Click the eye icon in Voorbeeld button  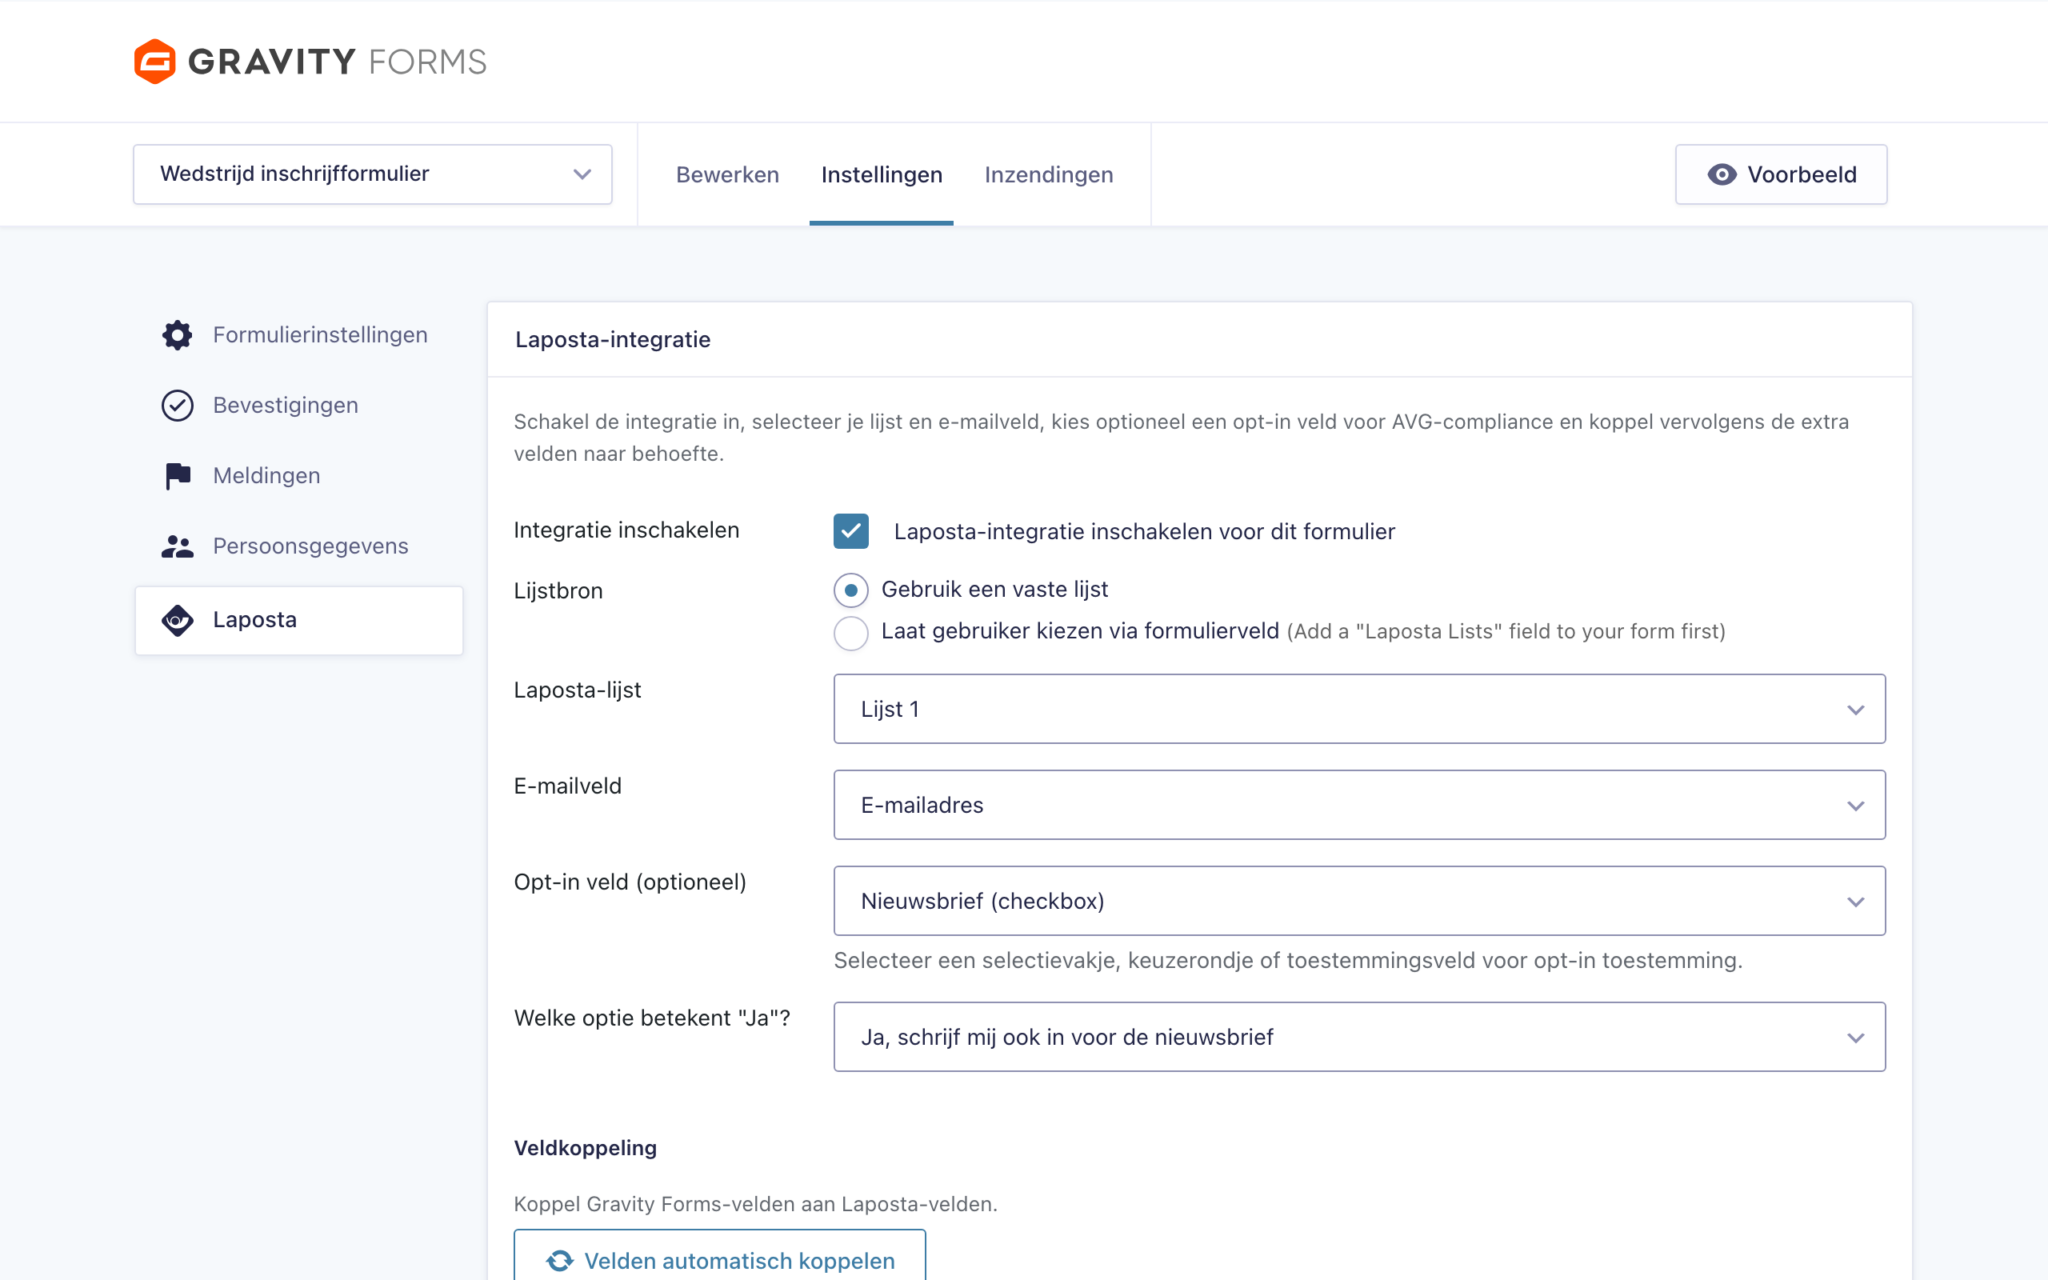click(1721, 174)
